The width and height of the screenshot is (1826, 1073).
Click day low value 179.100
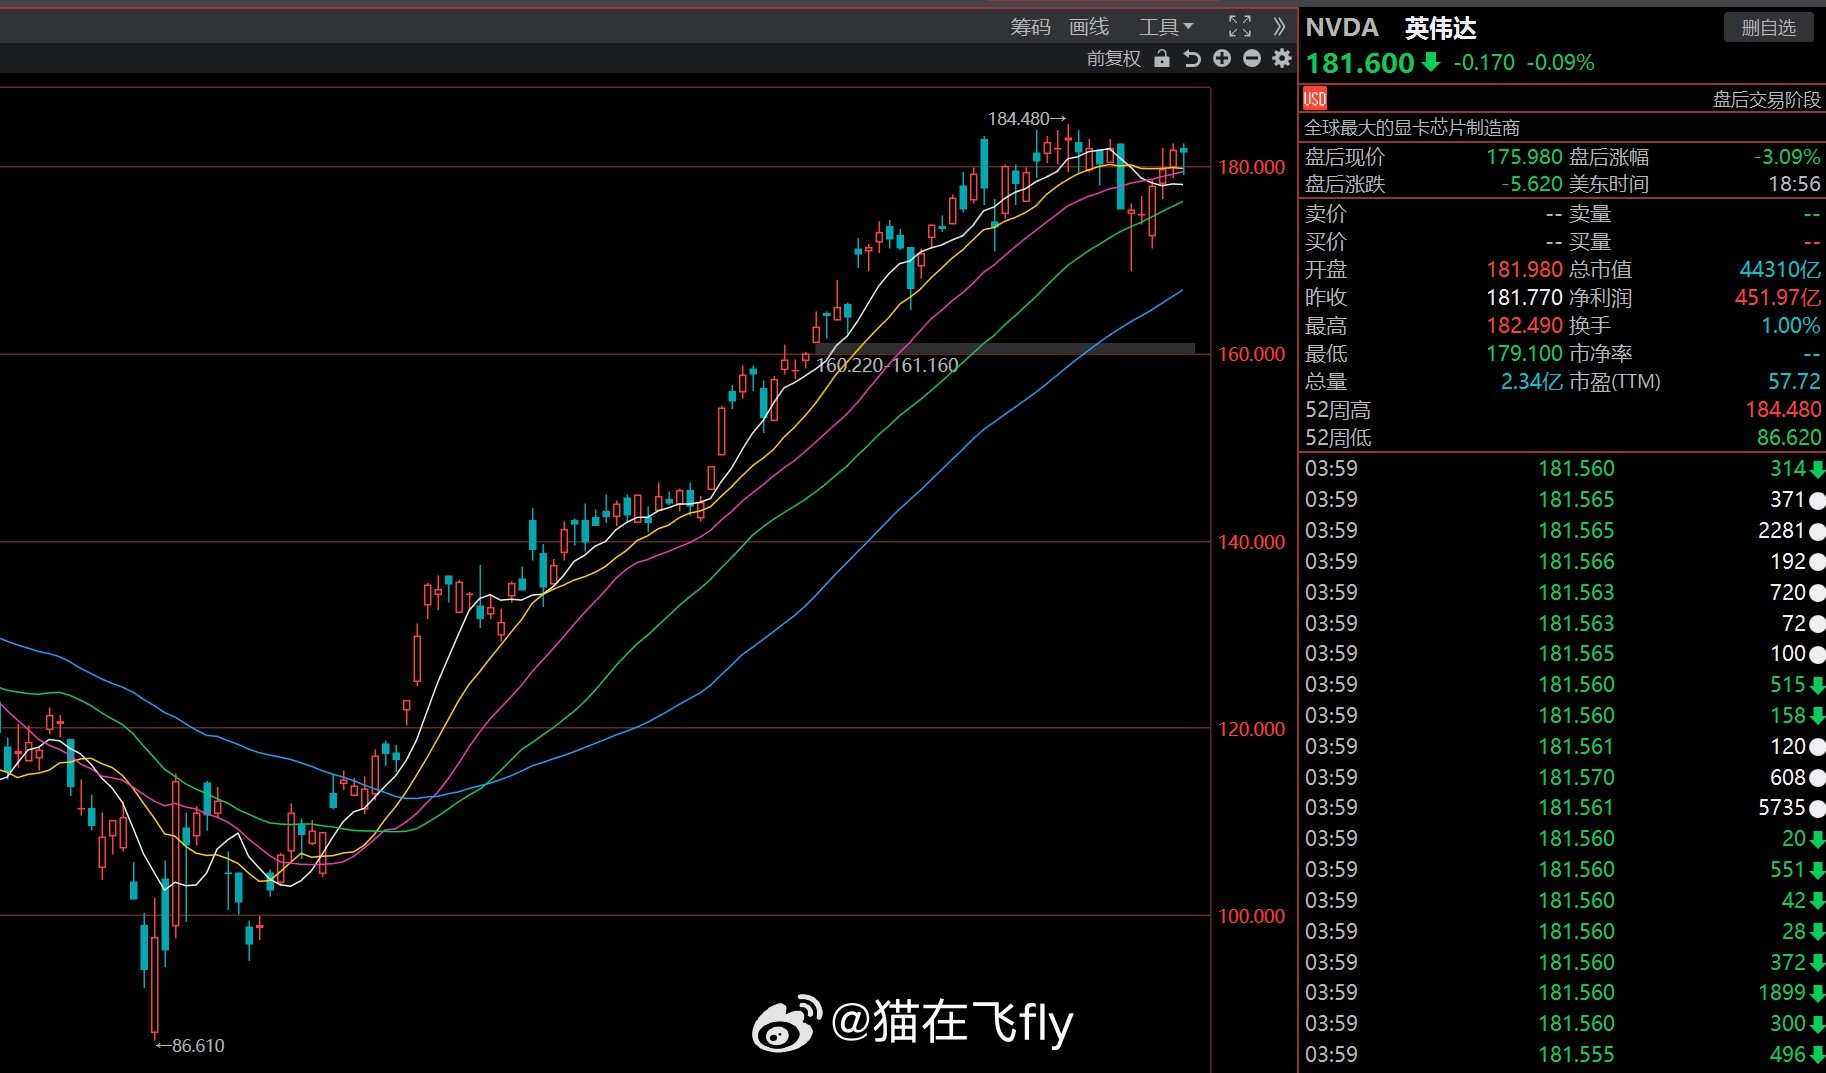[x=1524, y=354]
